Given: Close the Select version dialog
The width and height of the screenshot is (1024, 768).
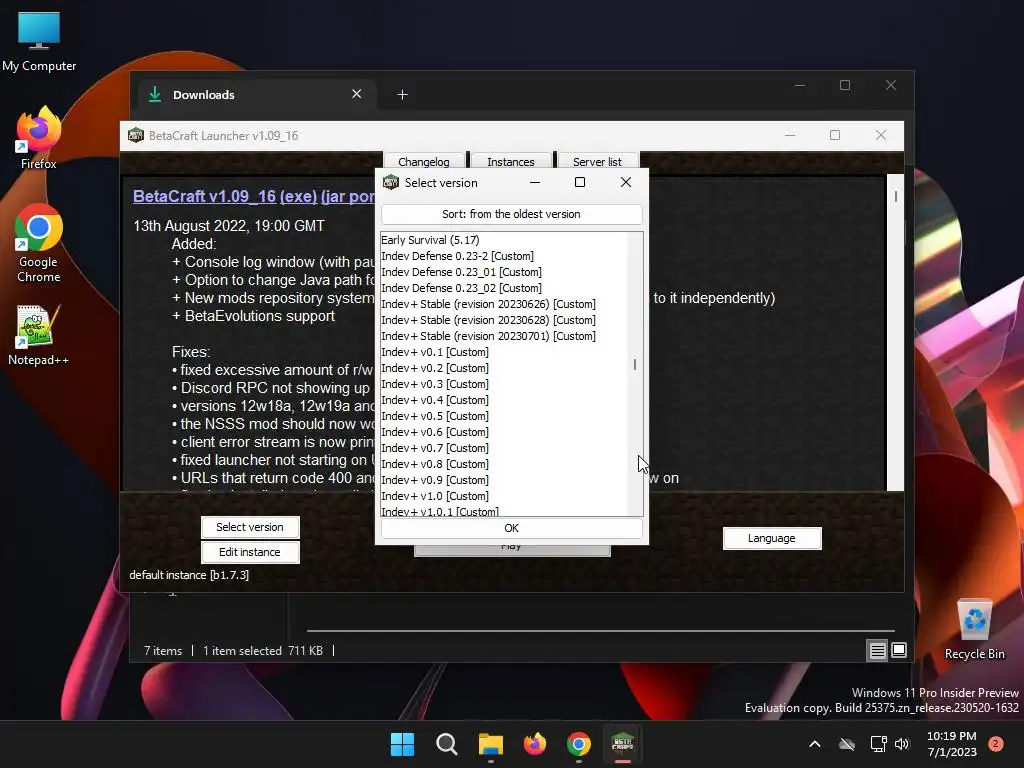Looking at the screenshot, I should coord(626,182).
